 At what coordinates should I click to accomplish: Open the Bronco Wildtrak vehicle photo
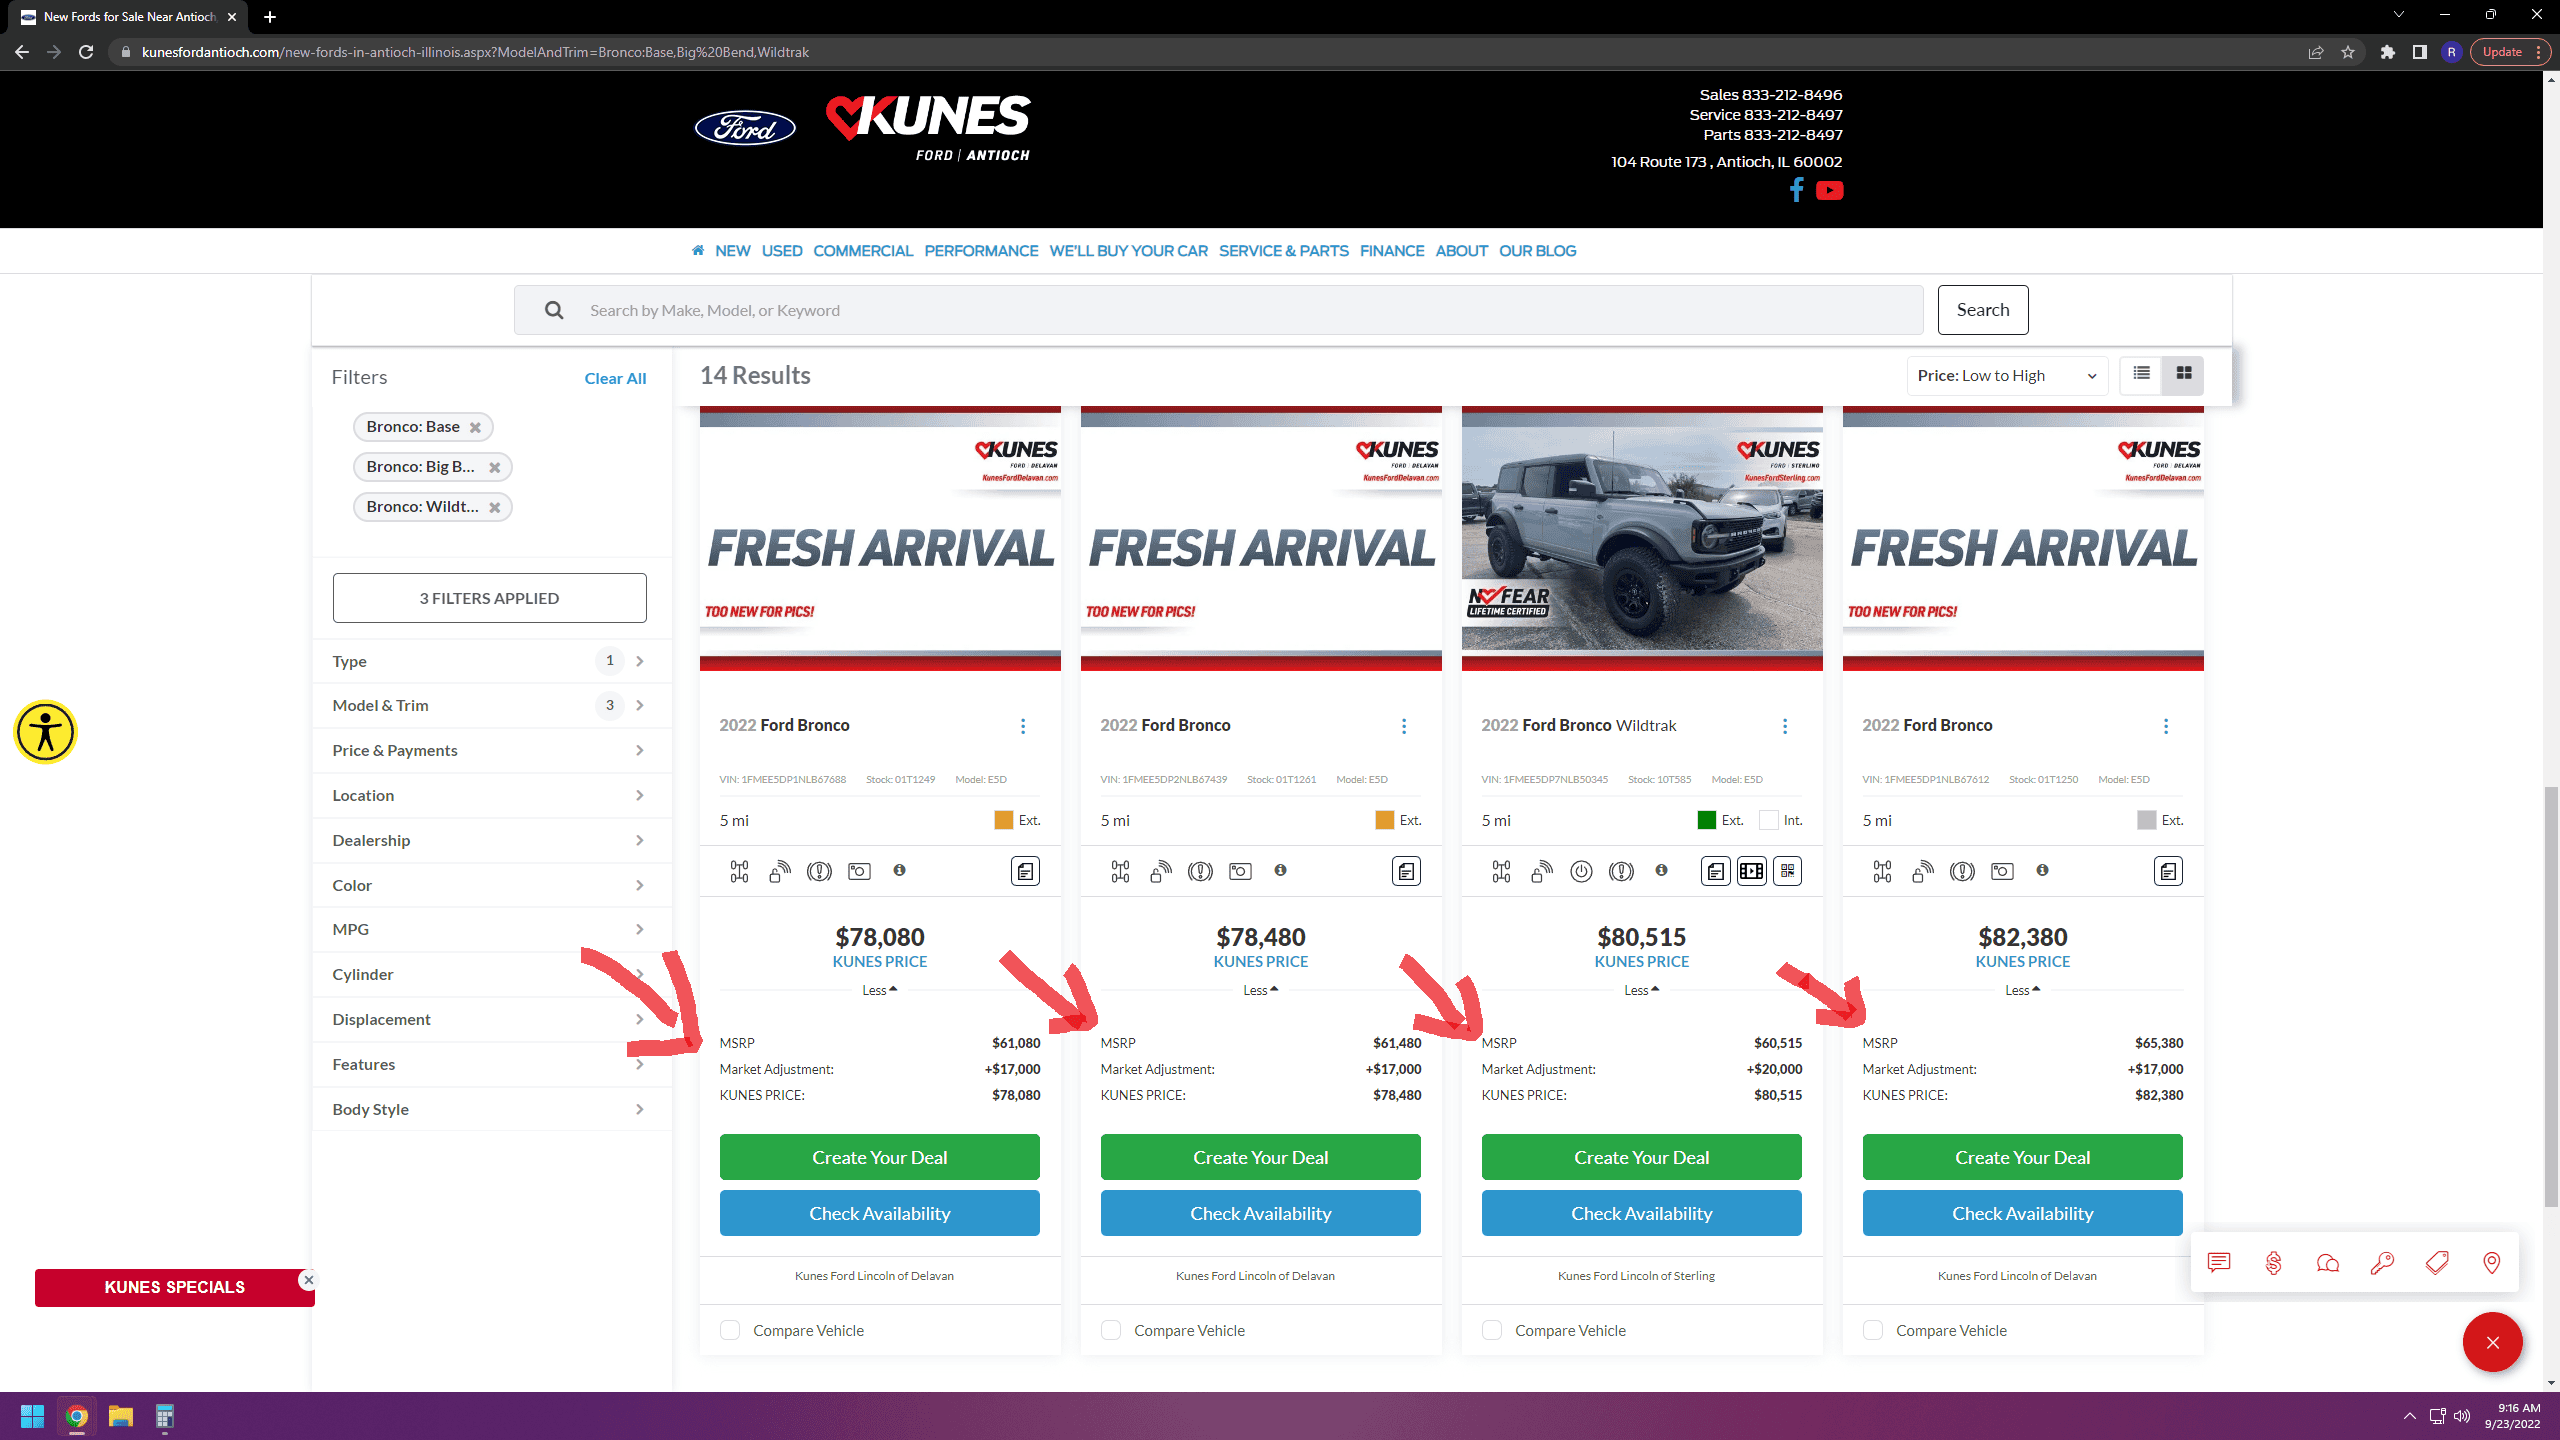tap(1642, 538)
